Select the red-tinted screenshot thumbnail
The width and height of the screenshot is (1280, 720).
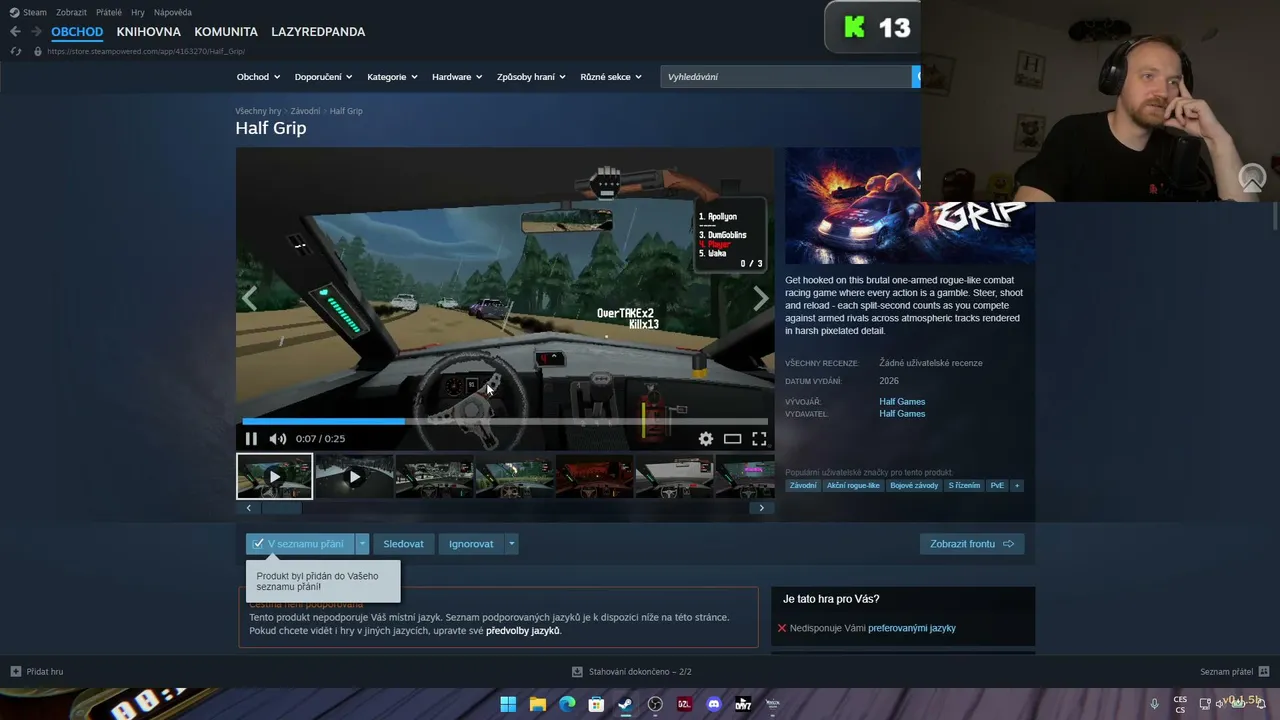594,477
